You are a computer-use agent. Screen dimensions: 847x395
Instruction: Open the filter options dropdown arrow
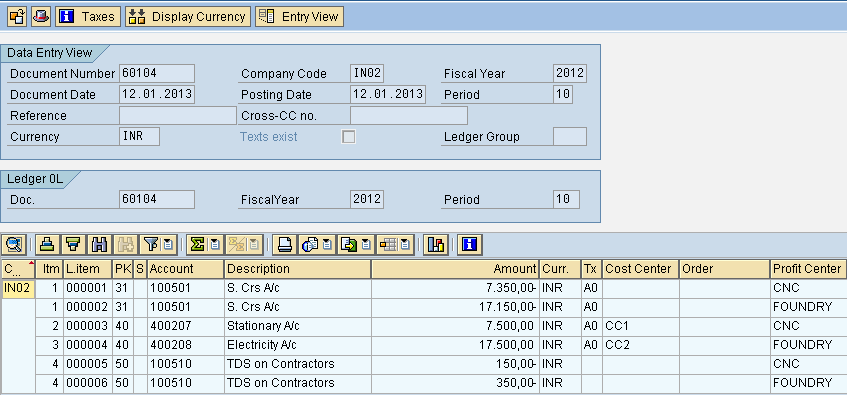pyautogui.click(x=168, y=245)
